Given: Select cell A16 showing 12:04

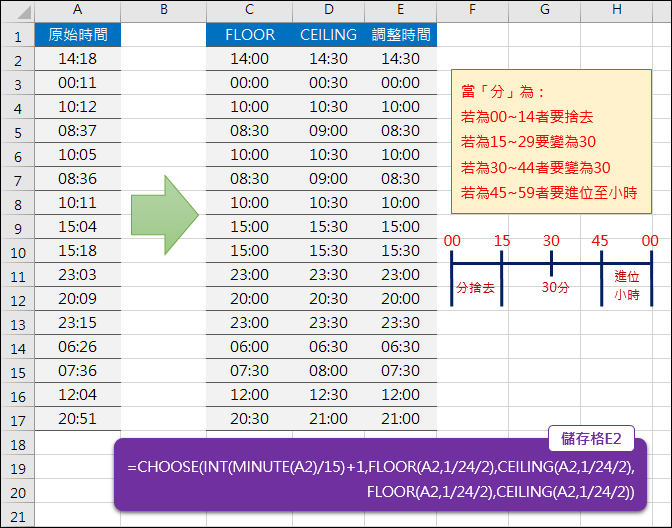Looking at the screenshot, I should [x=78, y=395].
